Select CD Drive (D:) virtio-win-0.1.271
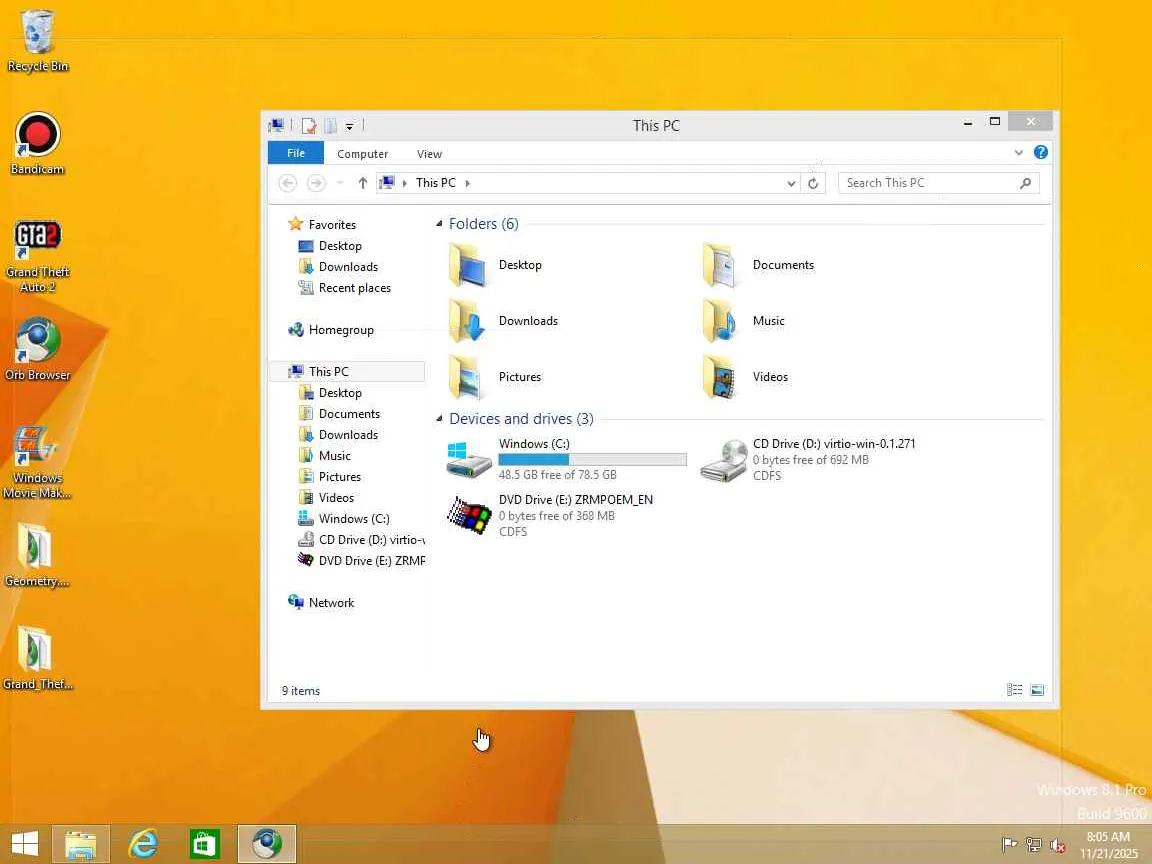Viewport: 1152px width, 864px height. (808, 459)
